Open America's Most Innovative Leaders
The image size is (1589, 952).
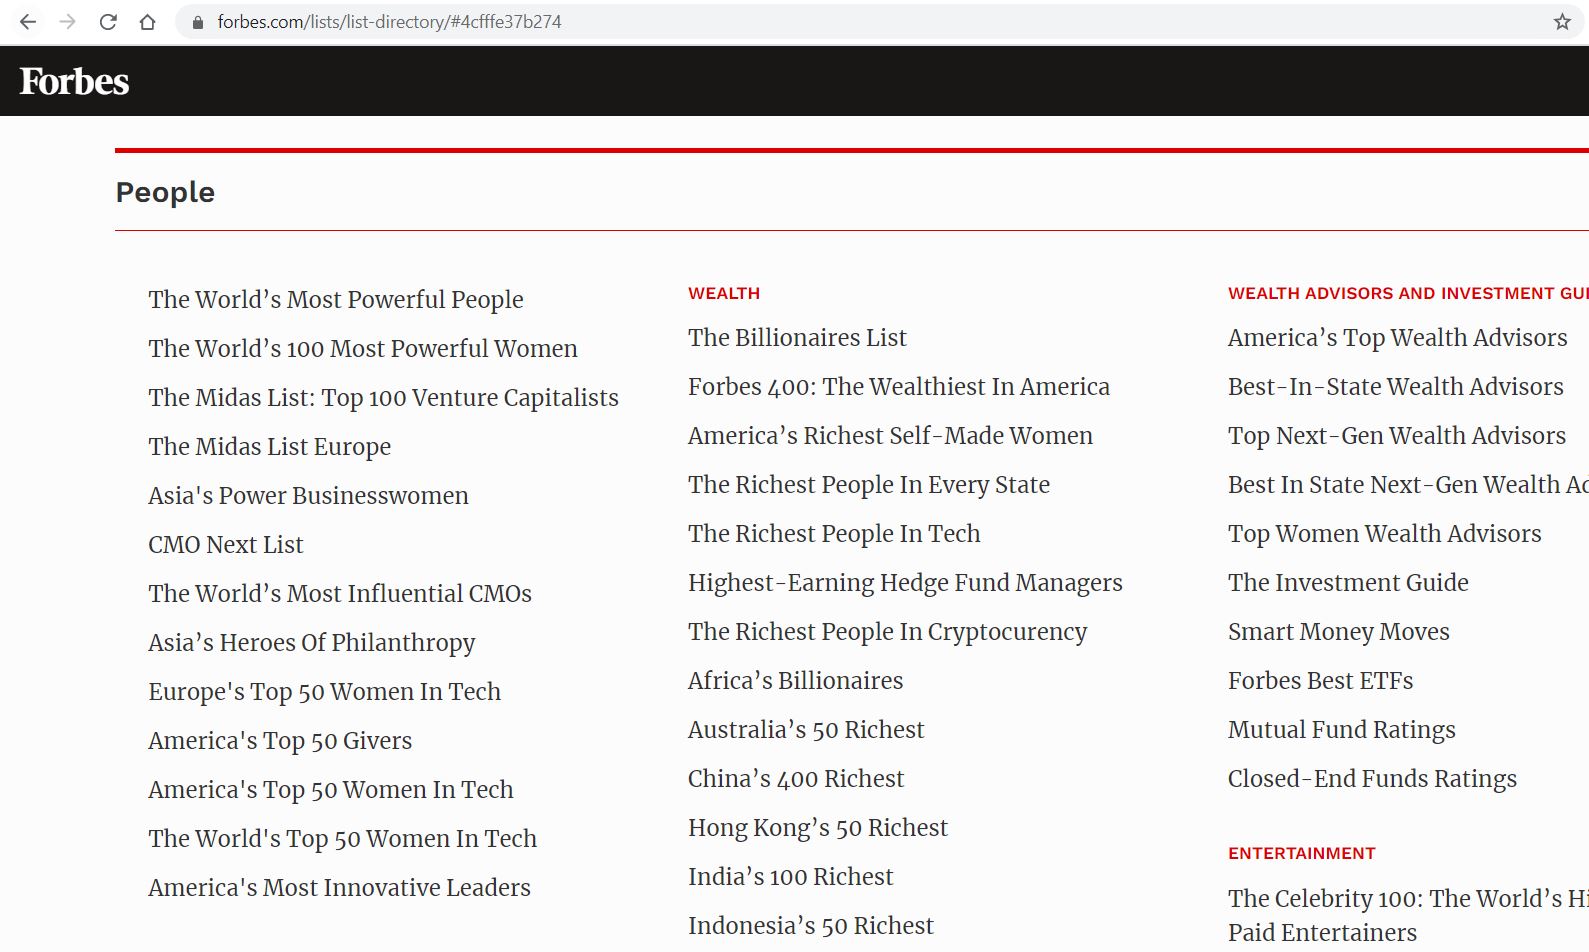(x=340, y=888)
